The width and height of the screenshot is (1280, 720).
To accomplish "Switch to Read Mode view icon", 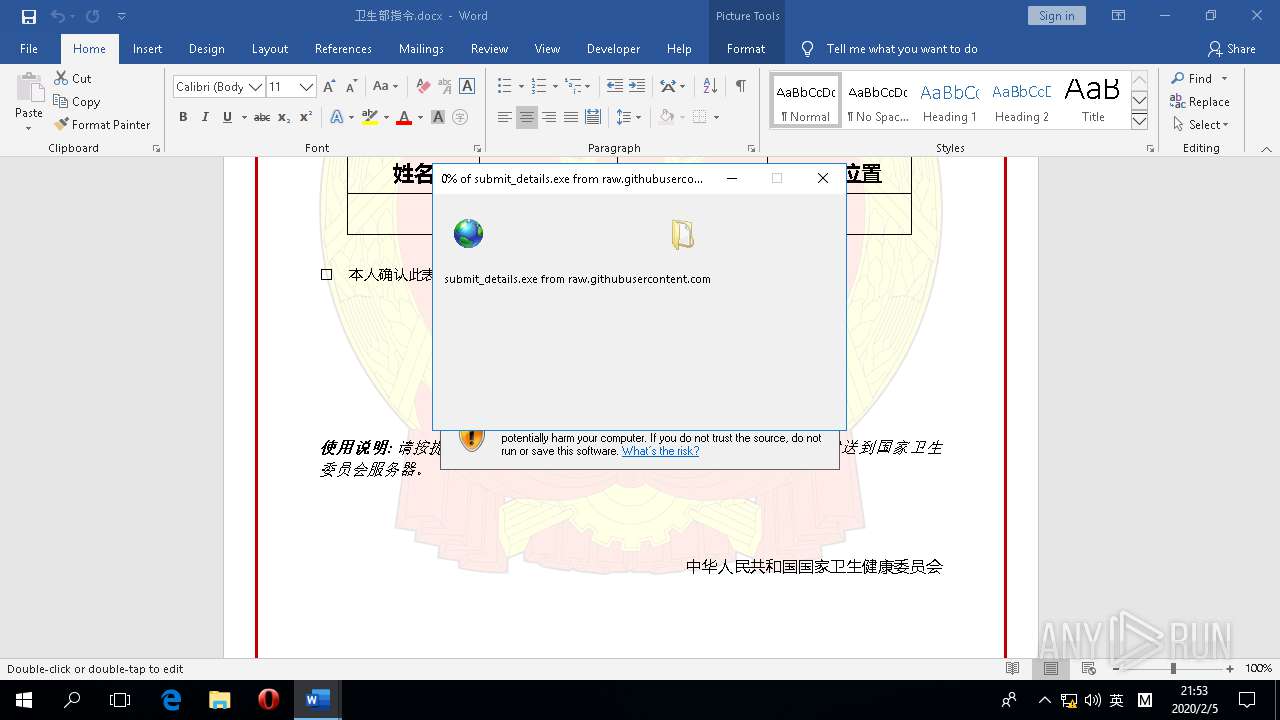I will coord(1013,668).
